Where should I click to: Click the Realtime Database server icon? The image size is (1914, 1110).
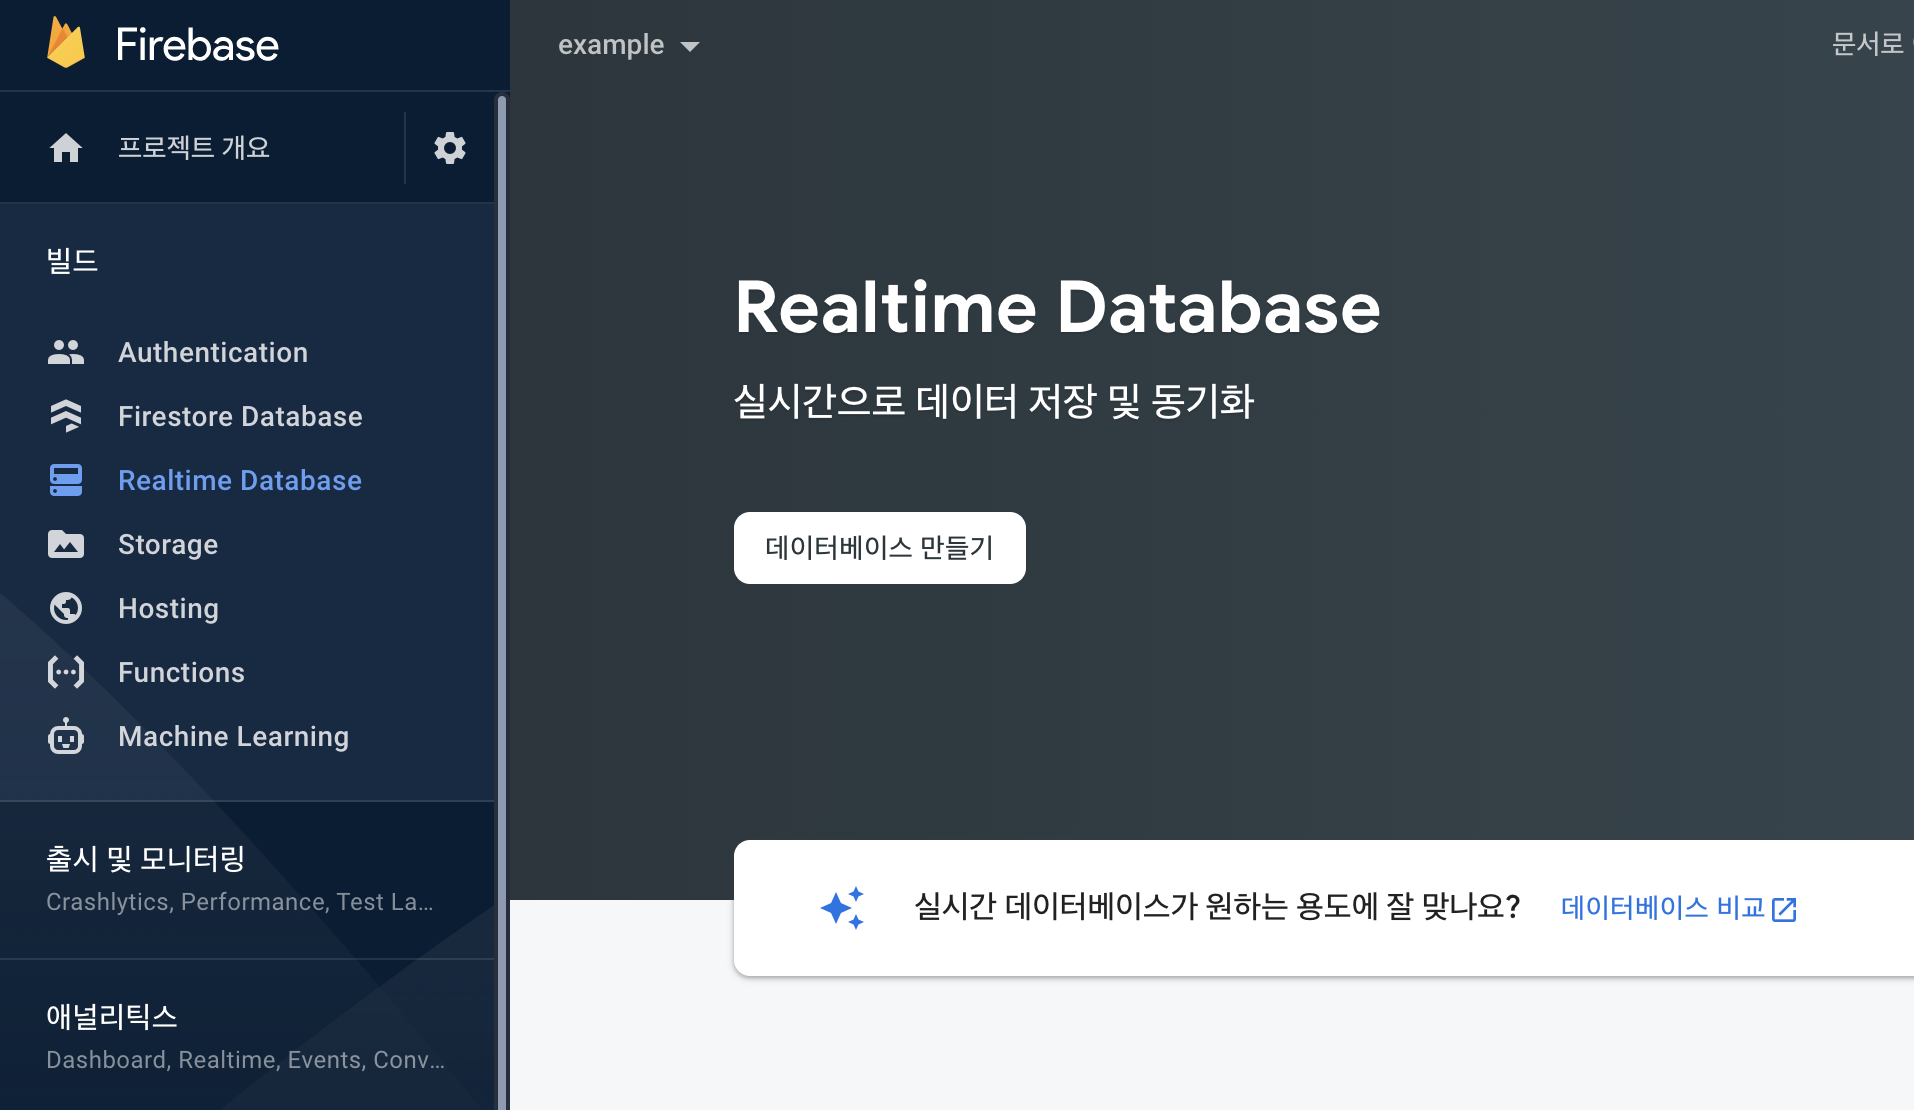pyautogui.click(x=66, y=480)
